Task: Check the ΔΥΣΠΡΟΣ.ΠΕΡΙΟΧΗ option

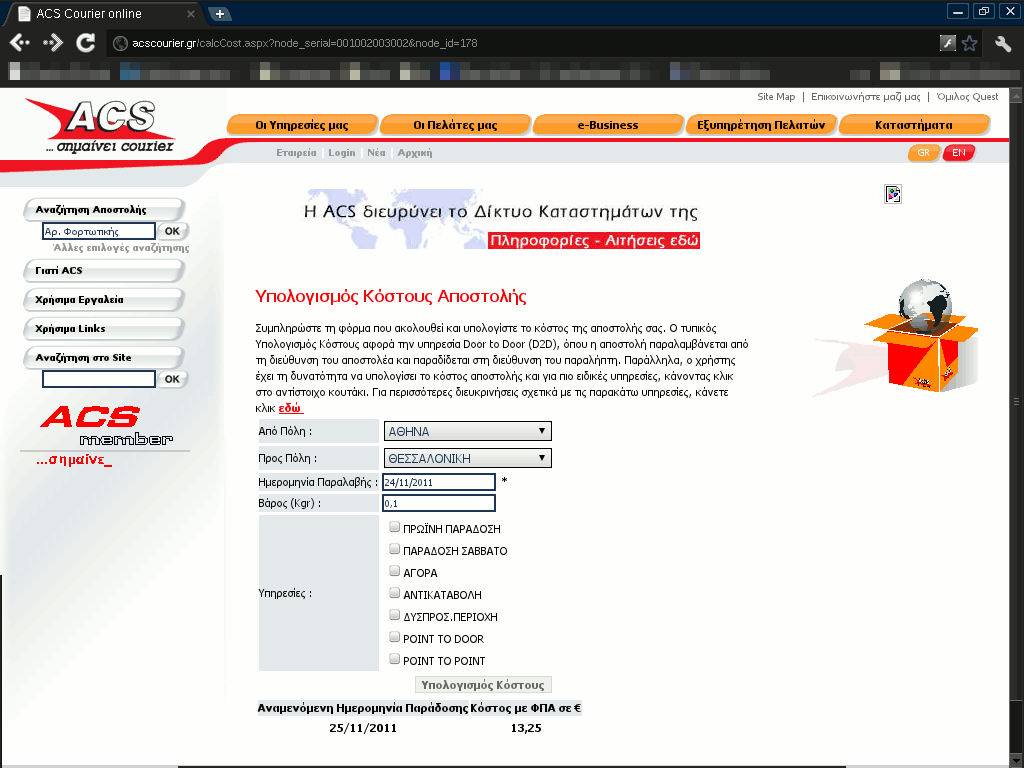Action: (x=394, y=615)
